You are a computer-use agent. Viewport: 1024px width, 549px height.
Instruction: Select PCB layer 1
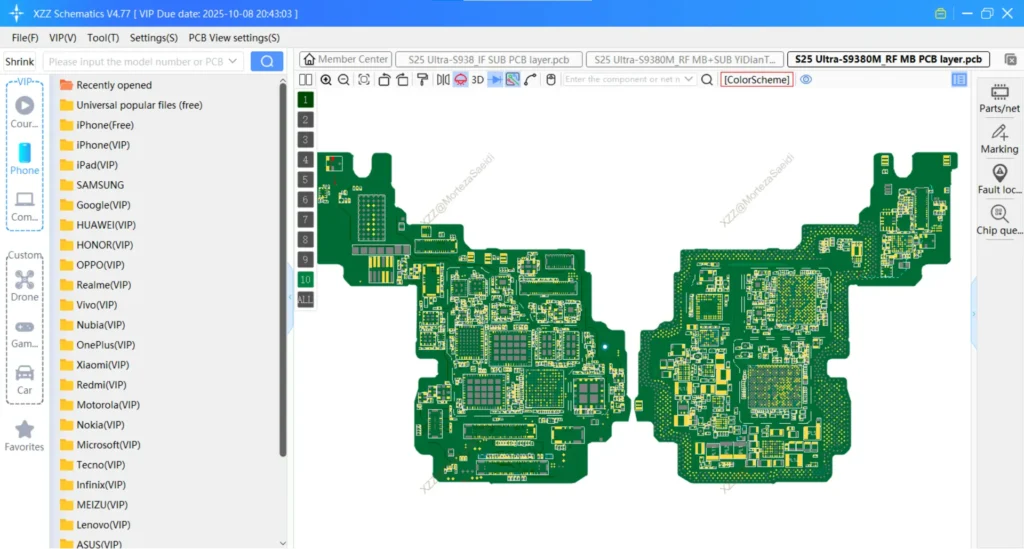pos(305,100)
